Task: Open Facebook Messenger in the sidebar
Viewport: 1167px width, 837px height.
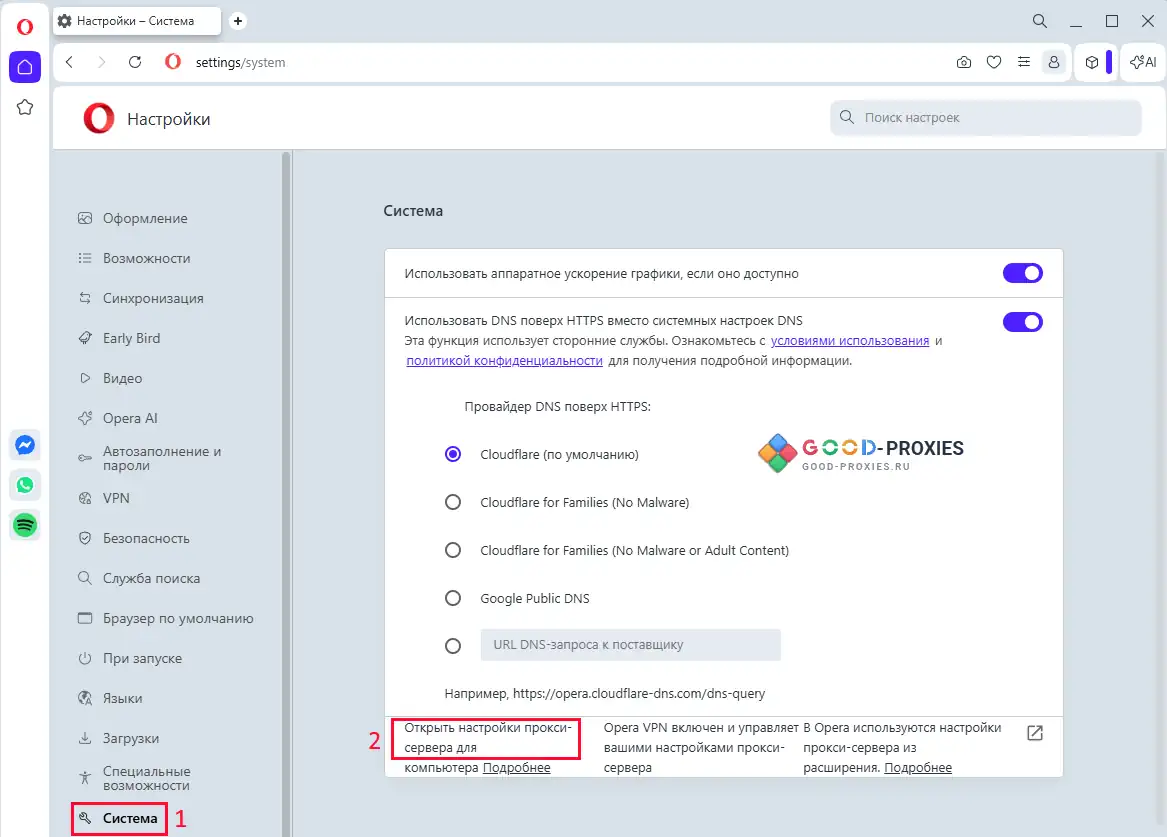Action: [25, 445]
